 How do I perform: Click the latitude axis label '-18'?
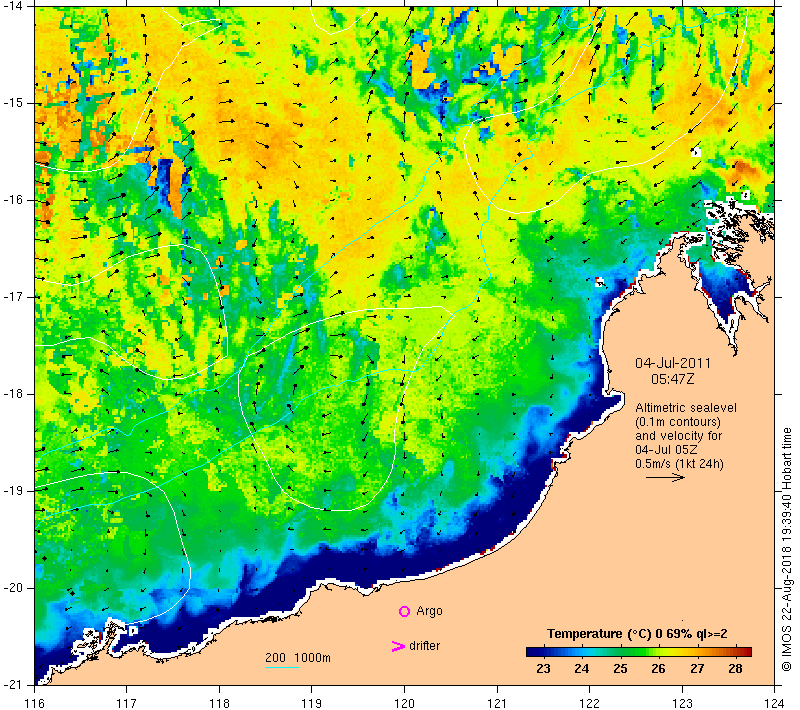click(13, 394)
